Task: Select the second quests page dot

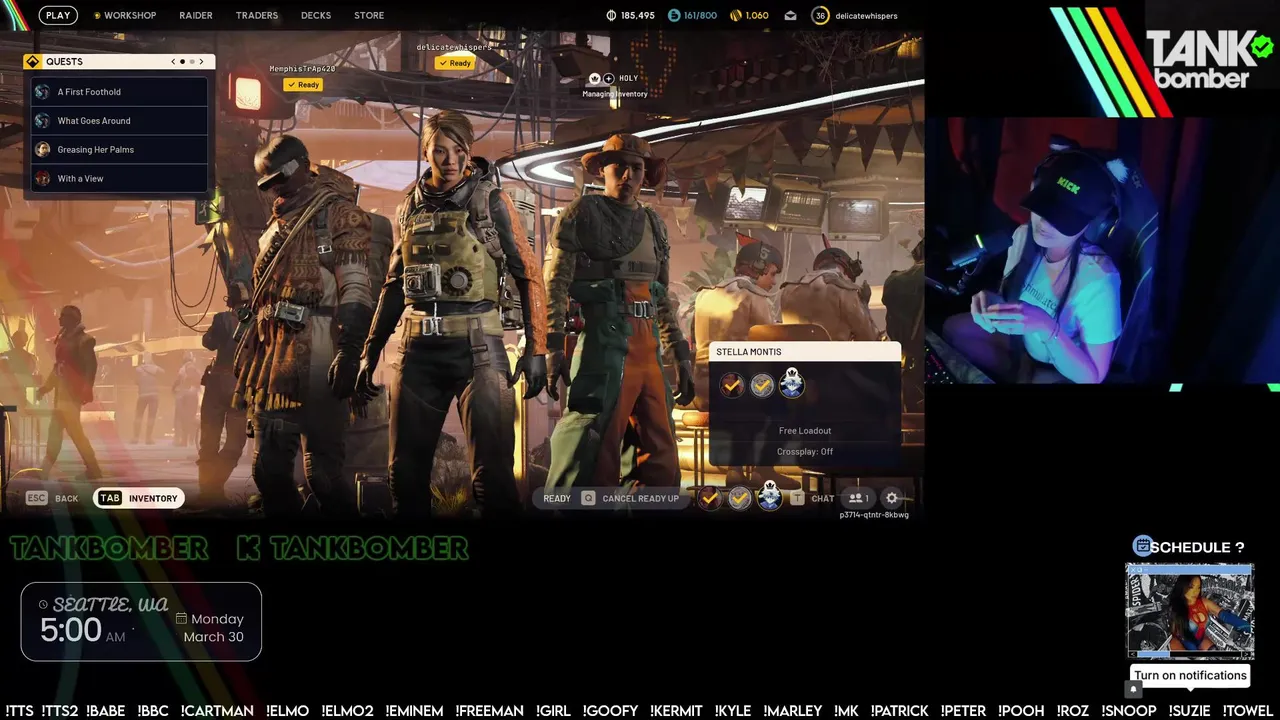Action: [x=192, y=61]
